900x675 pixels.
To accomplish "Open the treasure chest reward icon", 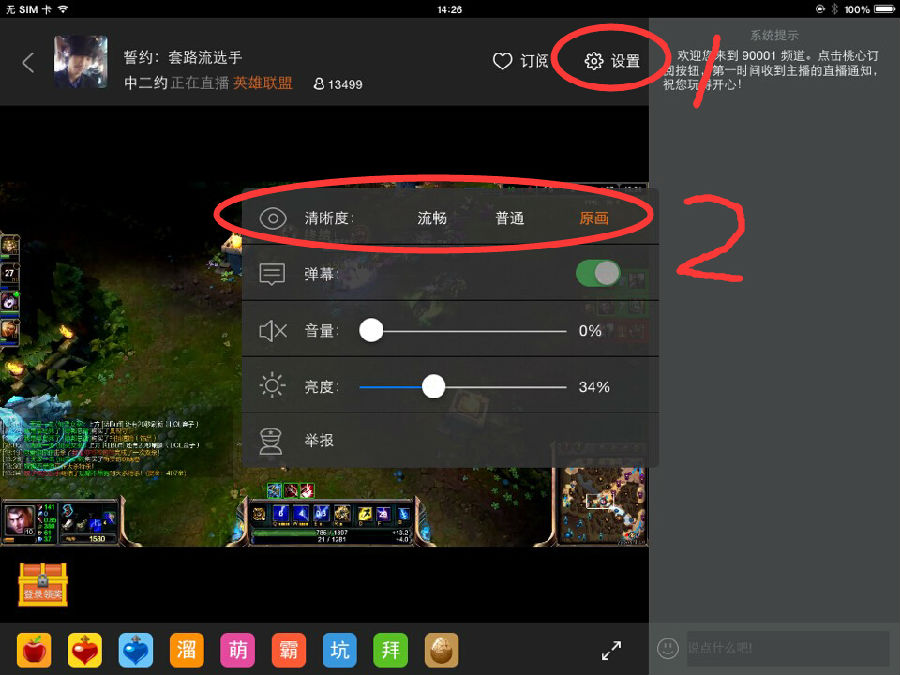I will (x=43, y=584).
